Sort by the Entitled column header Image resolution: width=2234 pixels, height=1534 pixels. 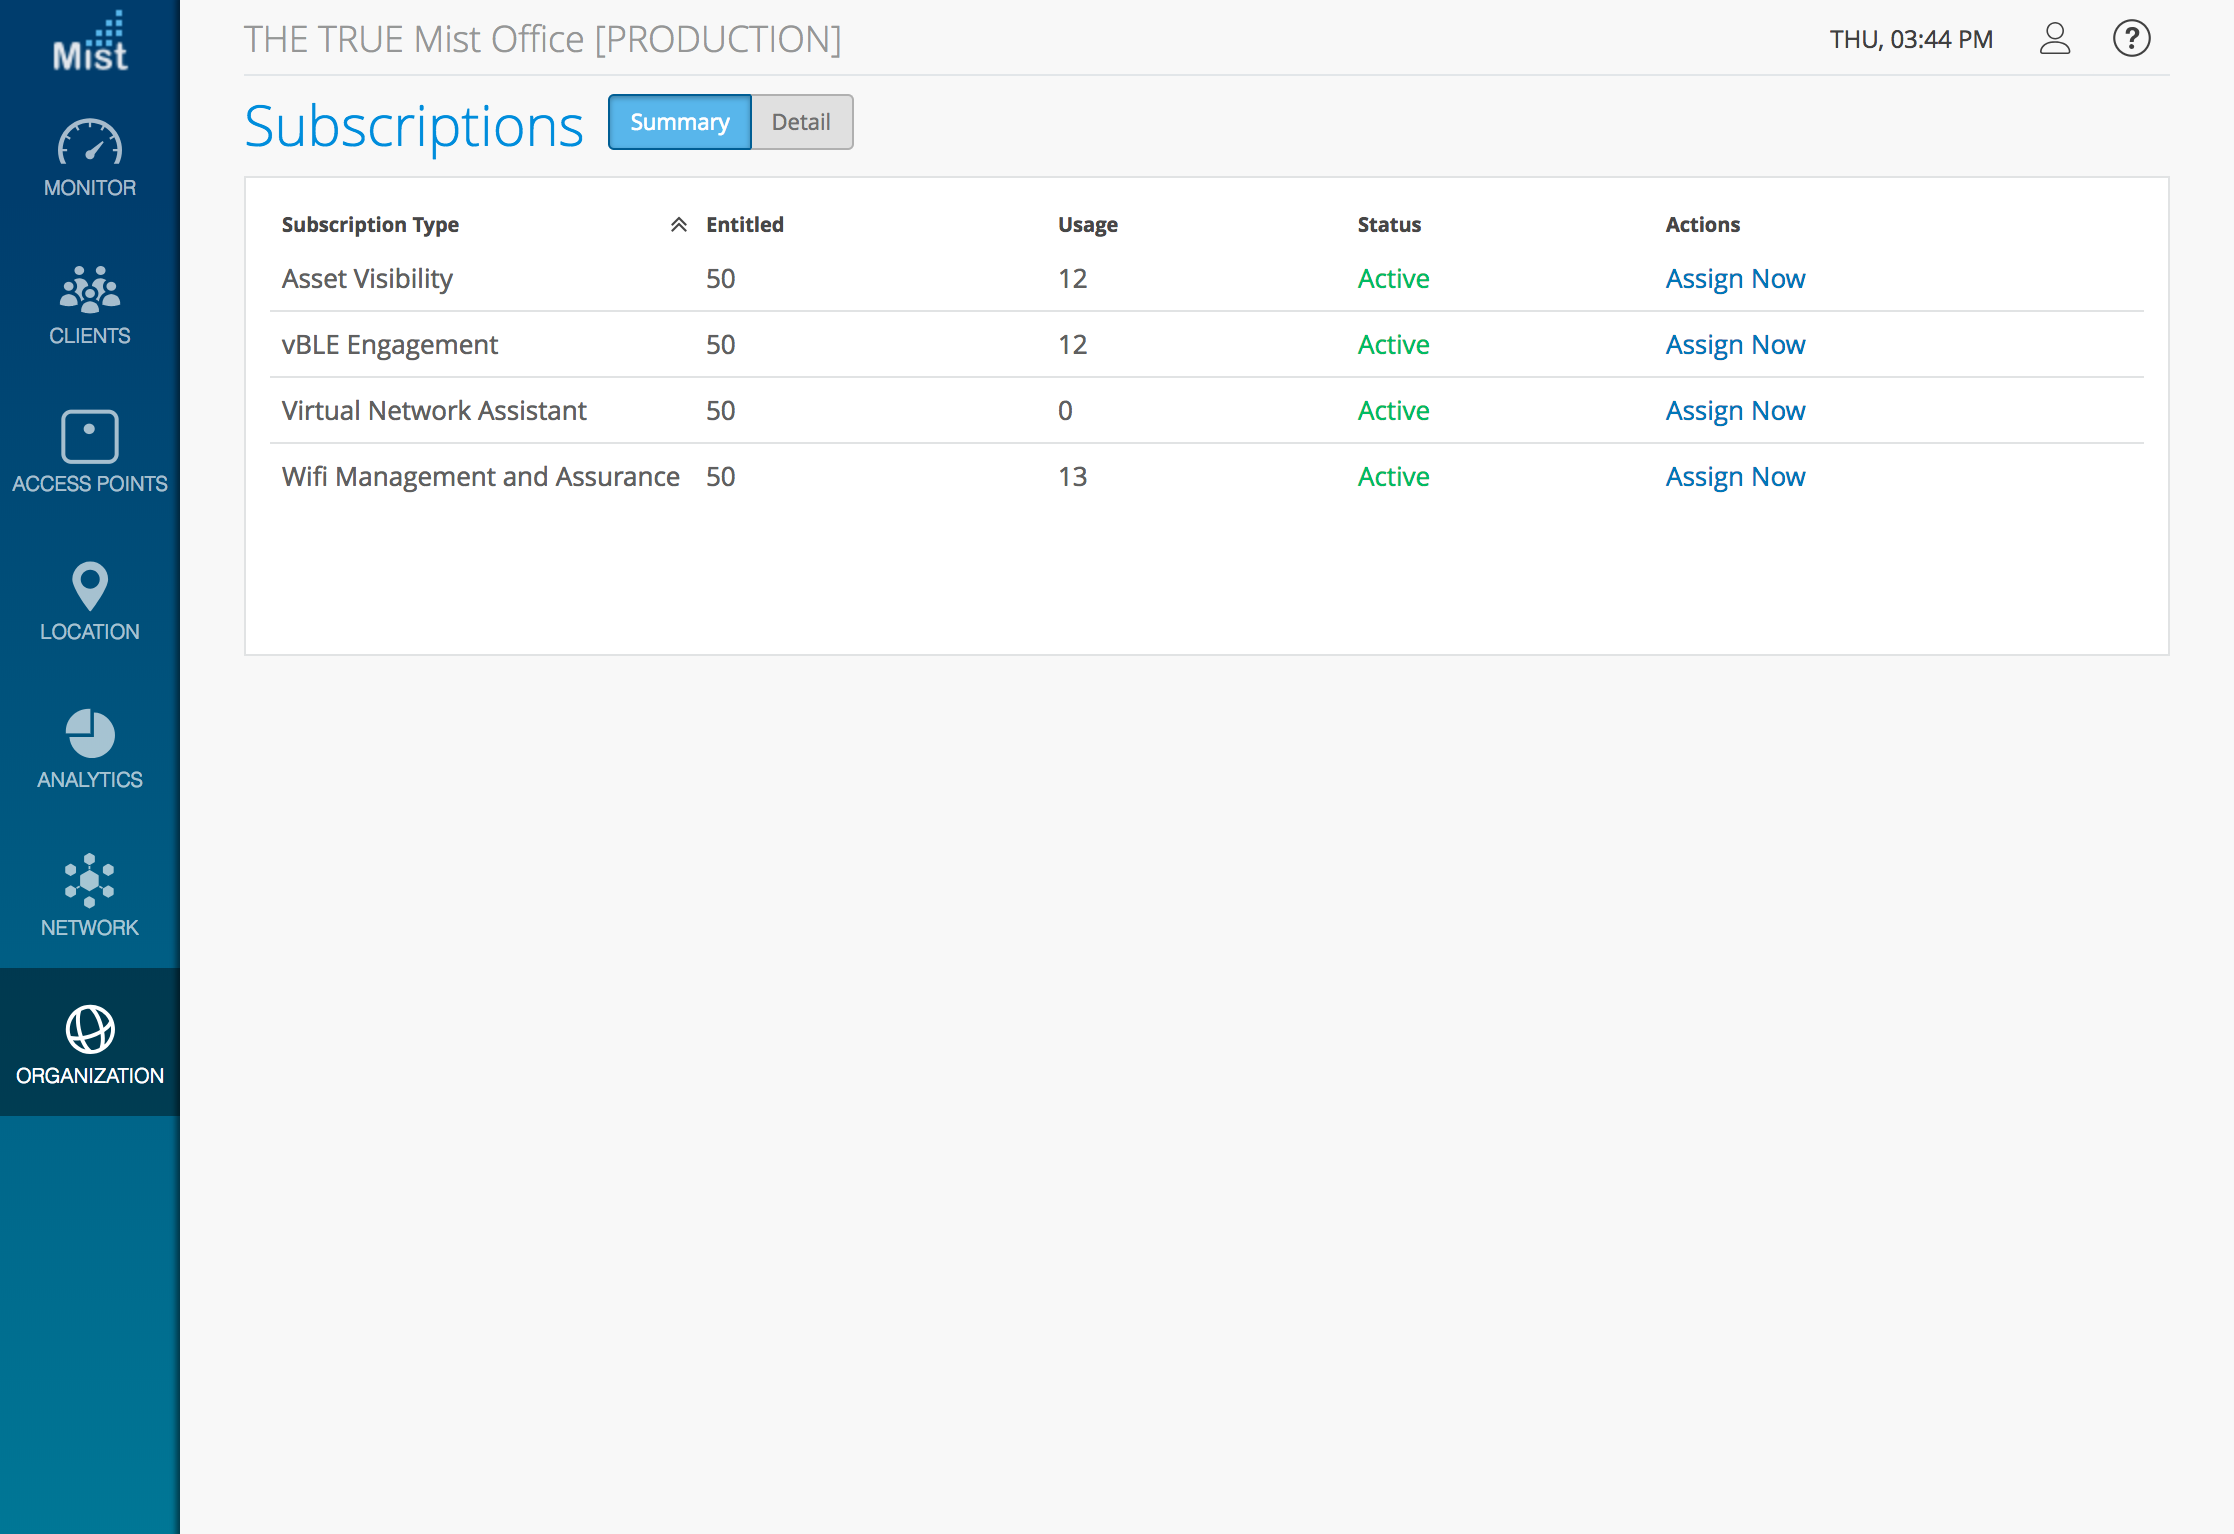tap(744, 225)
